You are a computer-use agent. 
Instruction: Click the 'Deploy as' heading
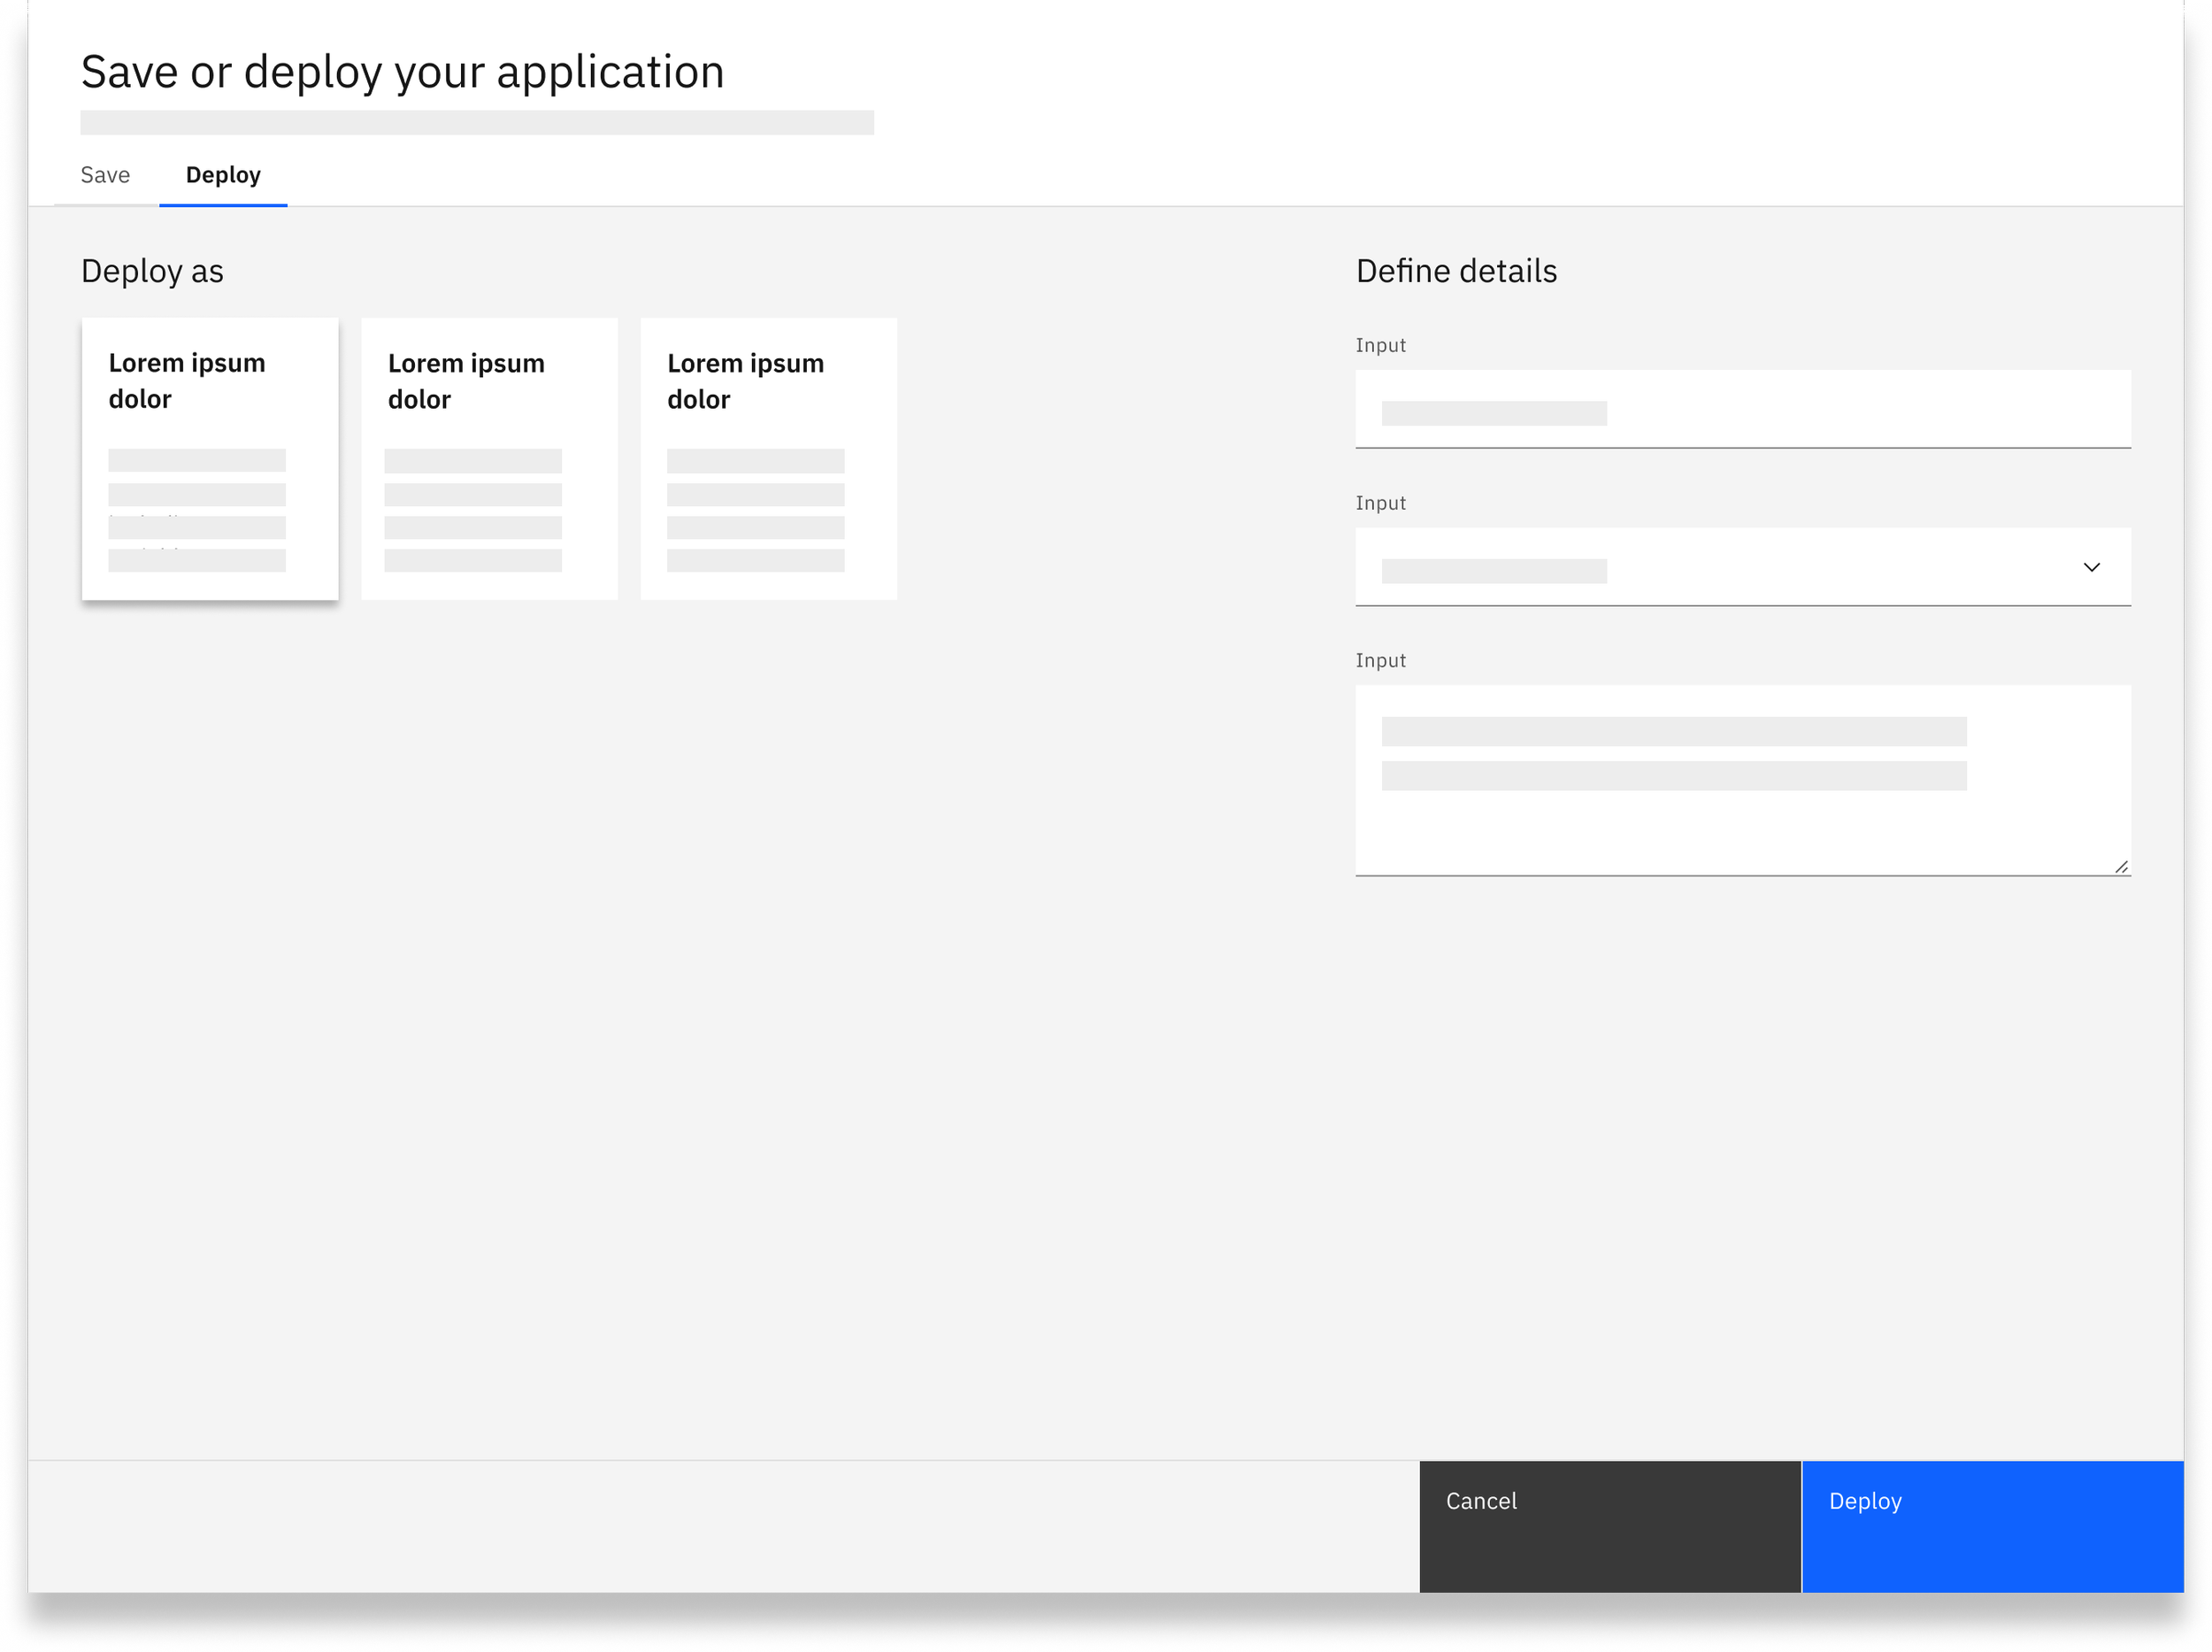click(x=152, y=272)
